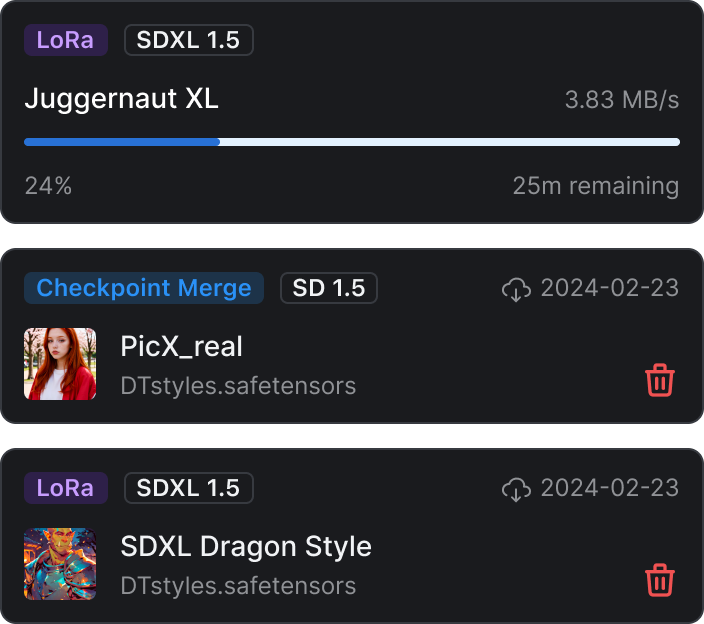Click the 3.83 MB/s speed indicator

tap(622, 100)
